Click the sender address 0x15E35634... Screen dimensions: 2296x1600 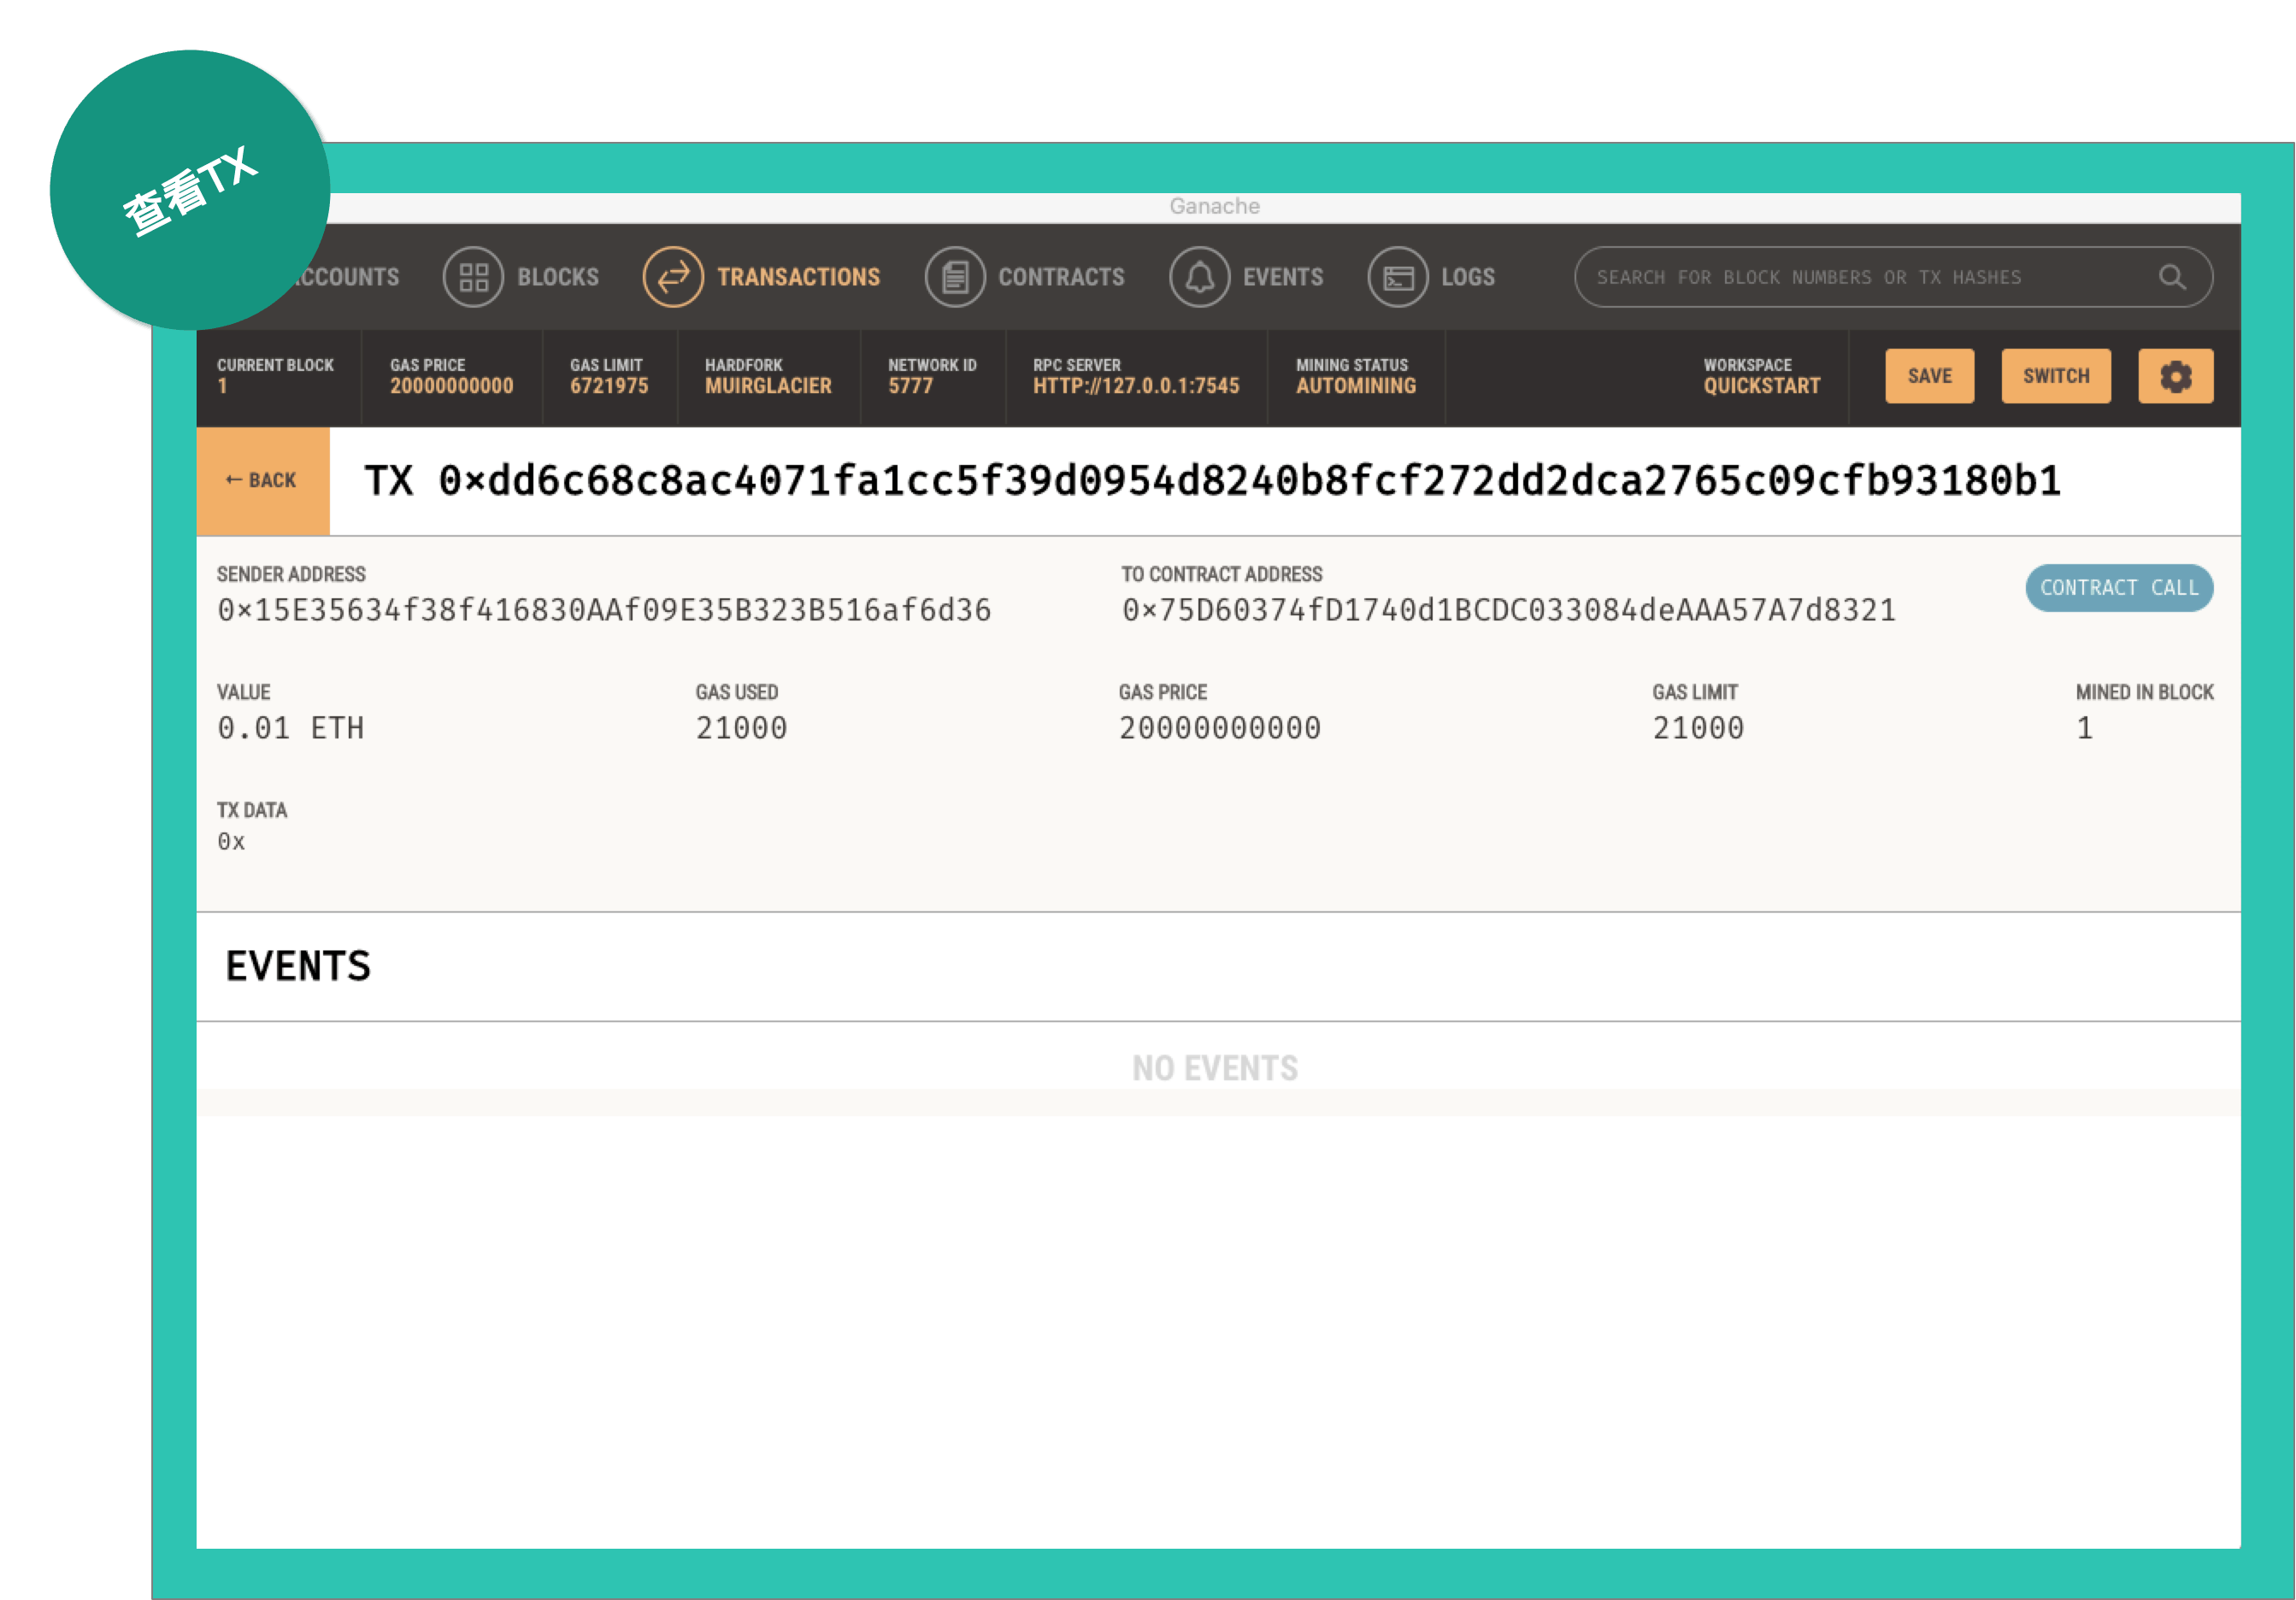[604, 611]
